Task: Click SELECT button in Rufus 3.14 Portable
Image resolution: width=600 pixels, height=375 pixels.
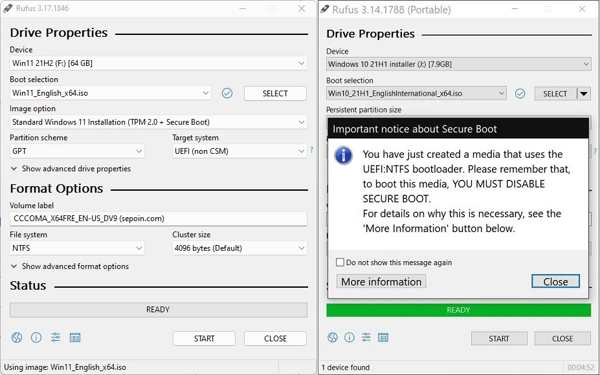Action: click(x=555, y=94)
